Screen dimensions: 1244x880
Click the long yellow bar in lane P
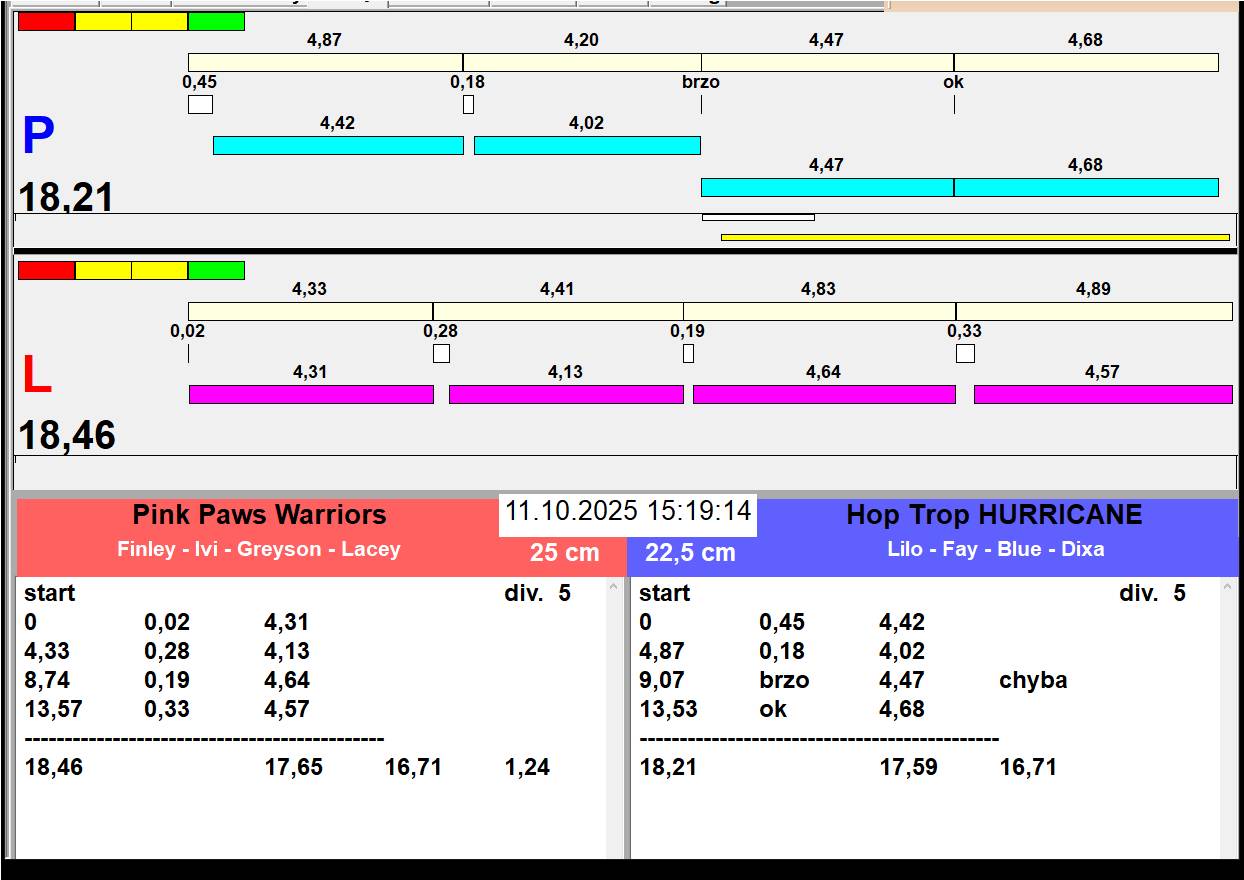975,237
